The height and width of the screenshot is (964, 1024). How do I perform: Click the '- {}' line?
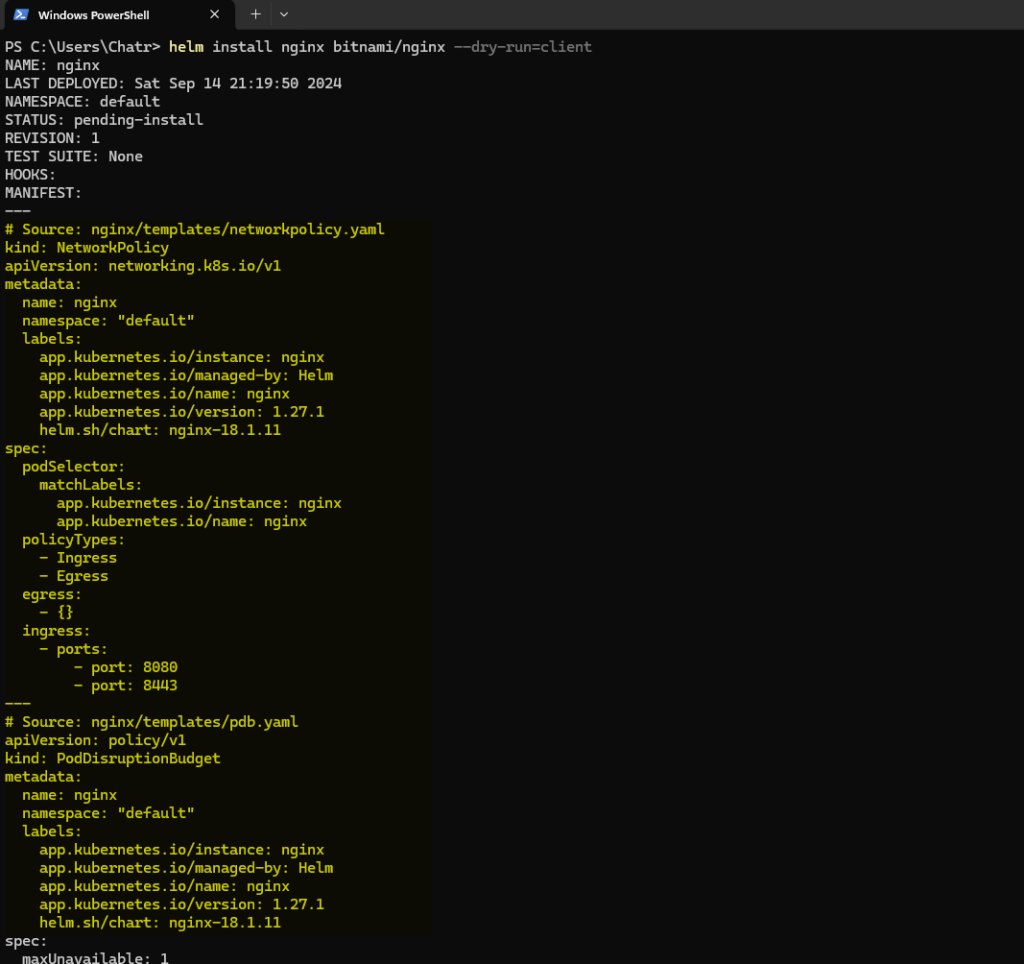click(56, 613)
